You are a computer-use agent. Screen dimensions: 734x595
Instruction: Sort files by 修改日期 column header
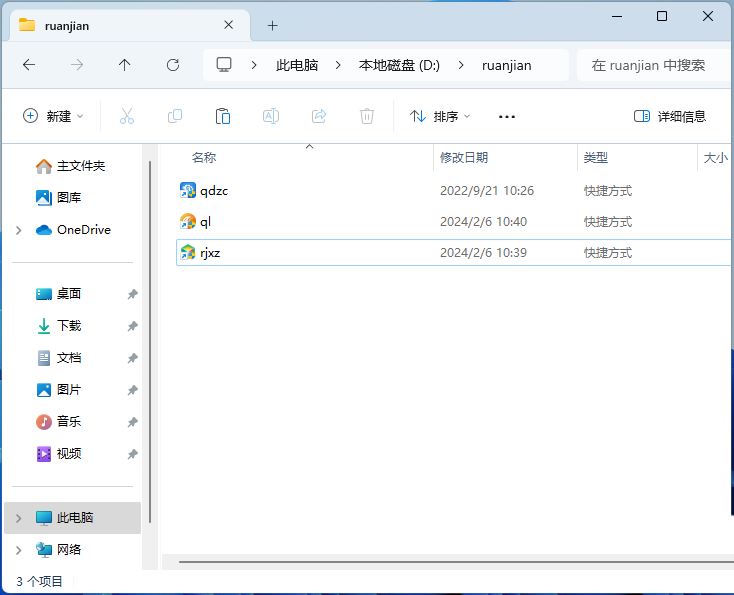pyautogui.click(x=464, y=158)
